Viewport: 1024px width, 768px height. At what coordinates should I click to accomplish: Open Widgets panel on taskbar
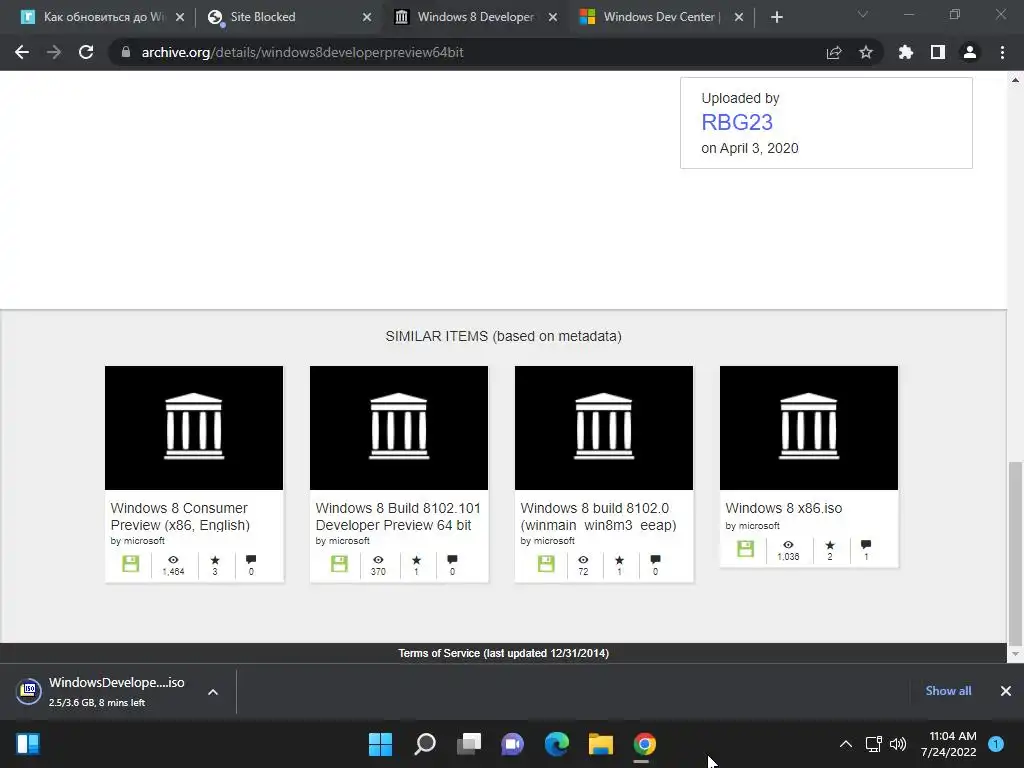(28, 744)
